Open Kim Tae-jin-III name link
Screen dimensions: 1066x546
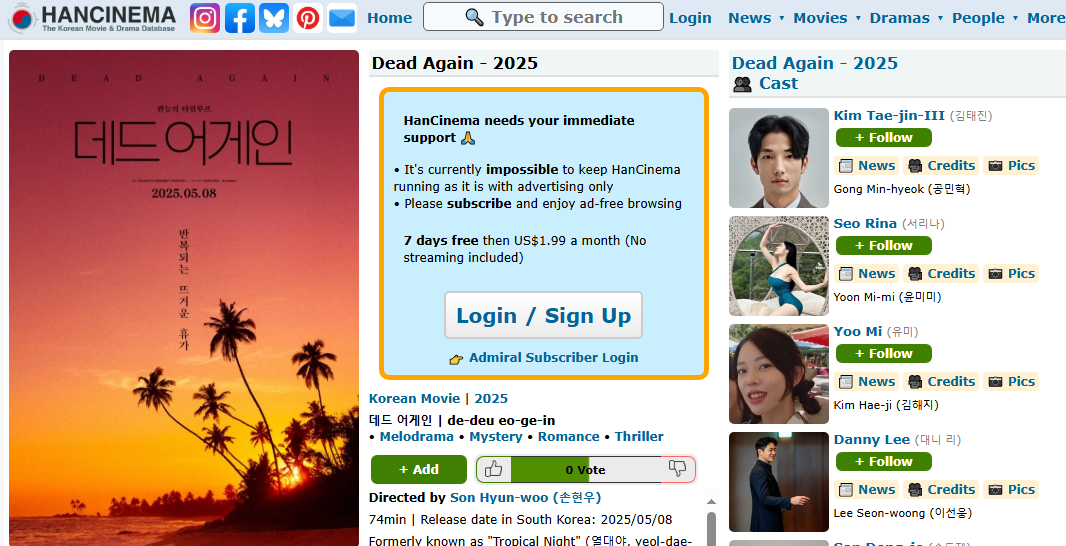pos(889,116)
